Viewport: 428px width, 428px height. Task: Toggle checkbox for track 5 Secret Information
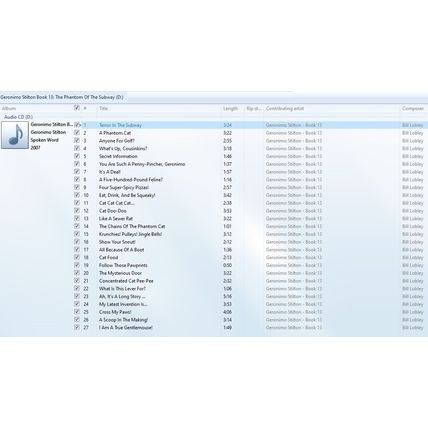[x=77, y=156]
